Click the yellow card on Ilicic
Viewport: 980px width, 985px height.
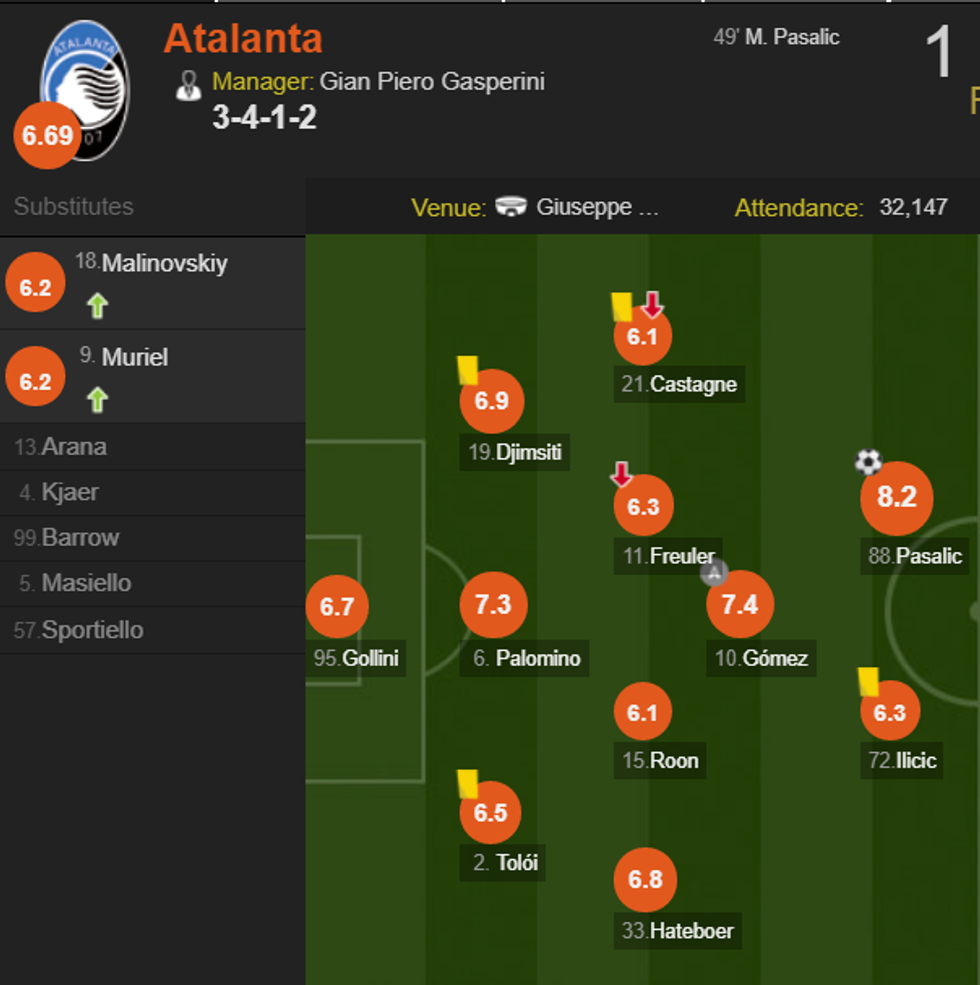click(868, 682)
